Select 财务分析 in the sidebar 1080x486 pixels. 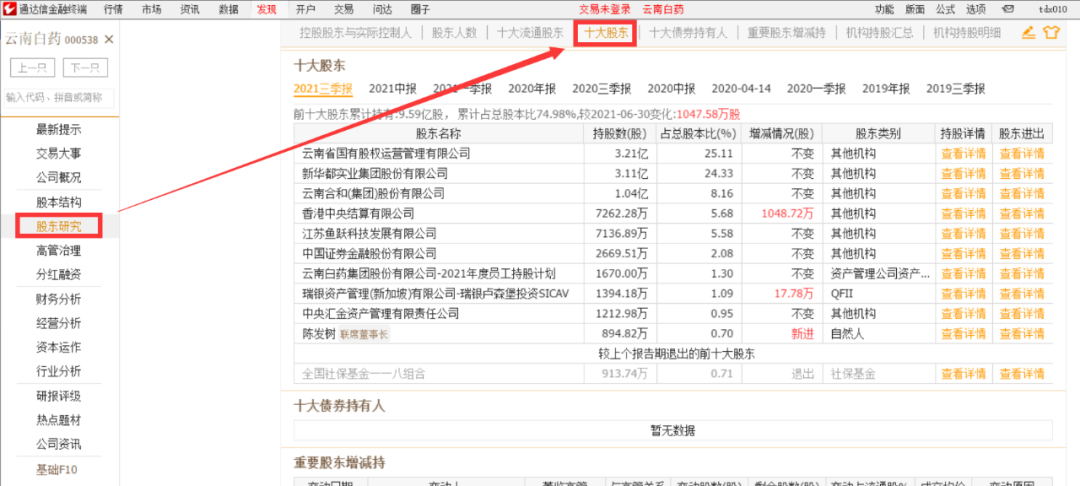59,299
